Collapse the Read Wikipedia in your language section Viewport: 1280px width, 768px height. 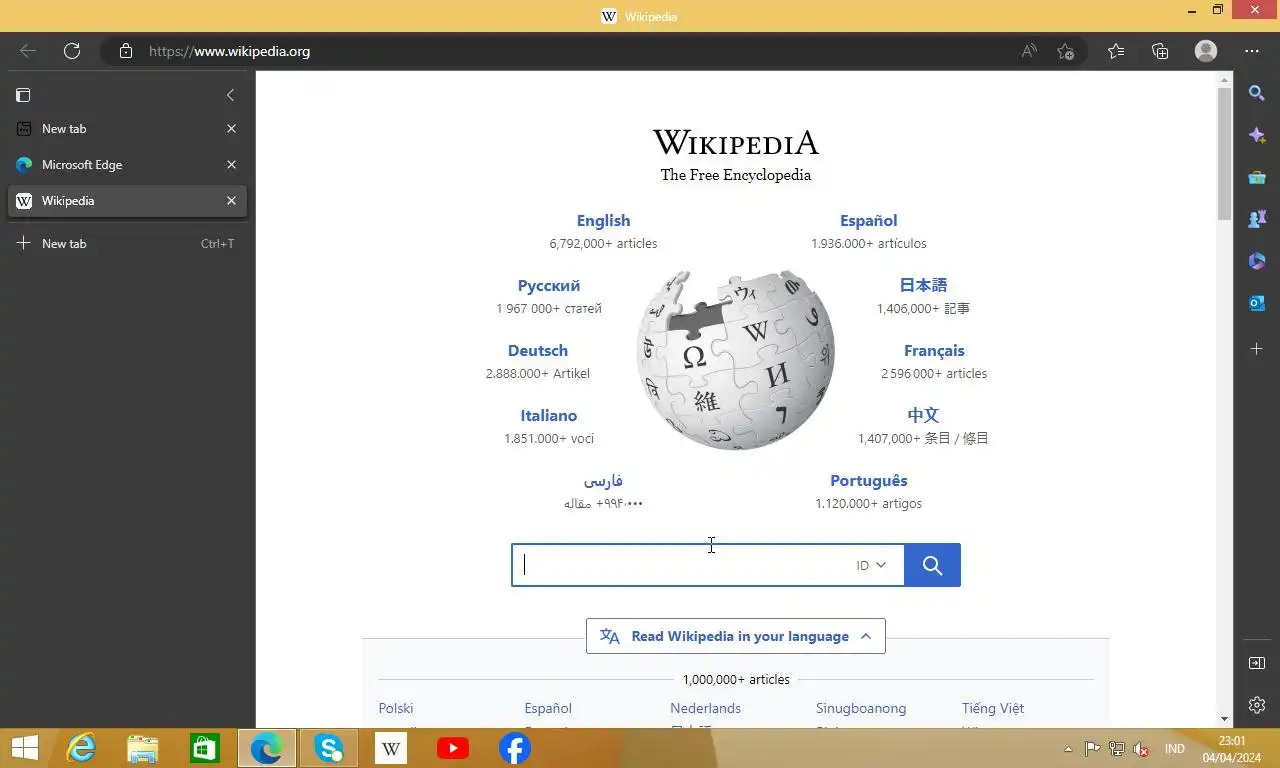tap(736, 636)
